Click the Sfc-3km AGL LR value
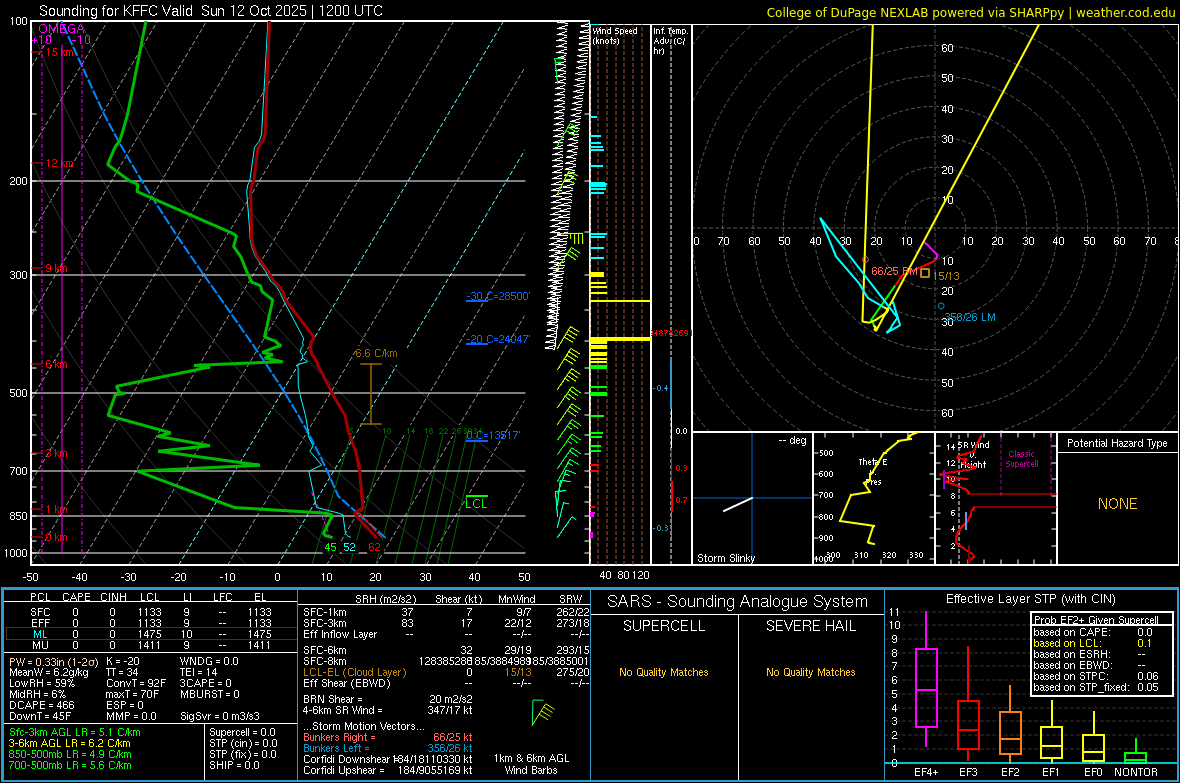The image size is (1180, 783). coord(75,732)
